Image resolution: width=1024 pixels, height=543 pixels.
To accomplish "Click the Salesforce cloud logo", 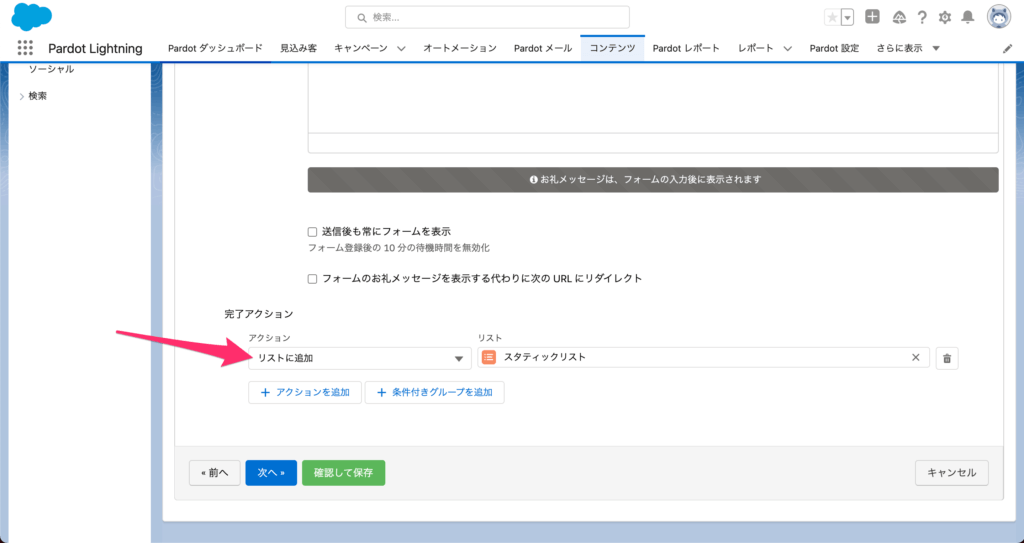I will (x=31, y=16).
